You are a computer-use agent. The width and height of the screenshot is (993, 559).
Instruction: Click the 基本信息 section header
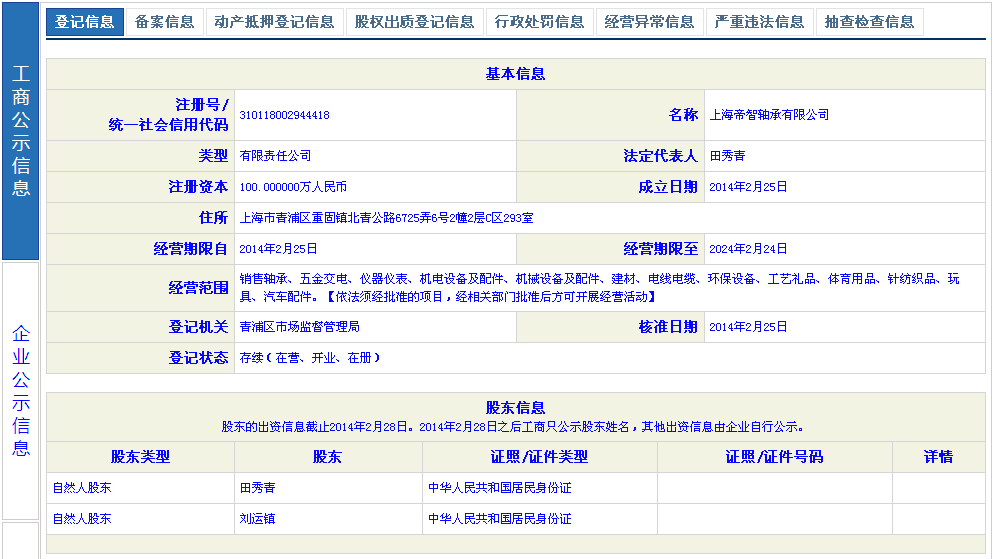pos(515,75)
